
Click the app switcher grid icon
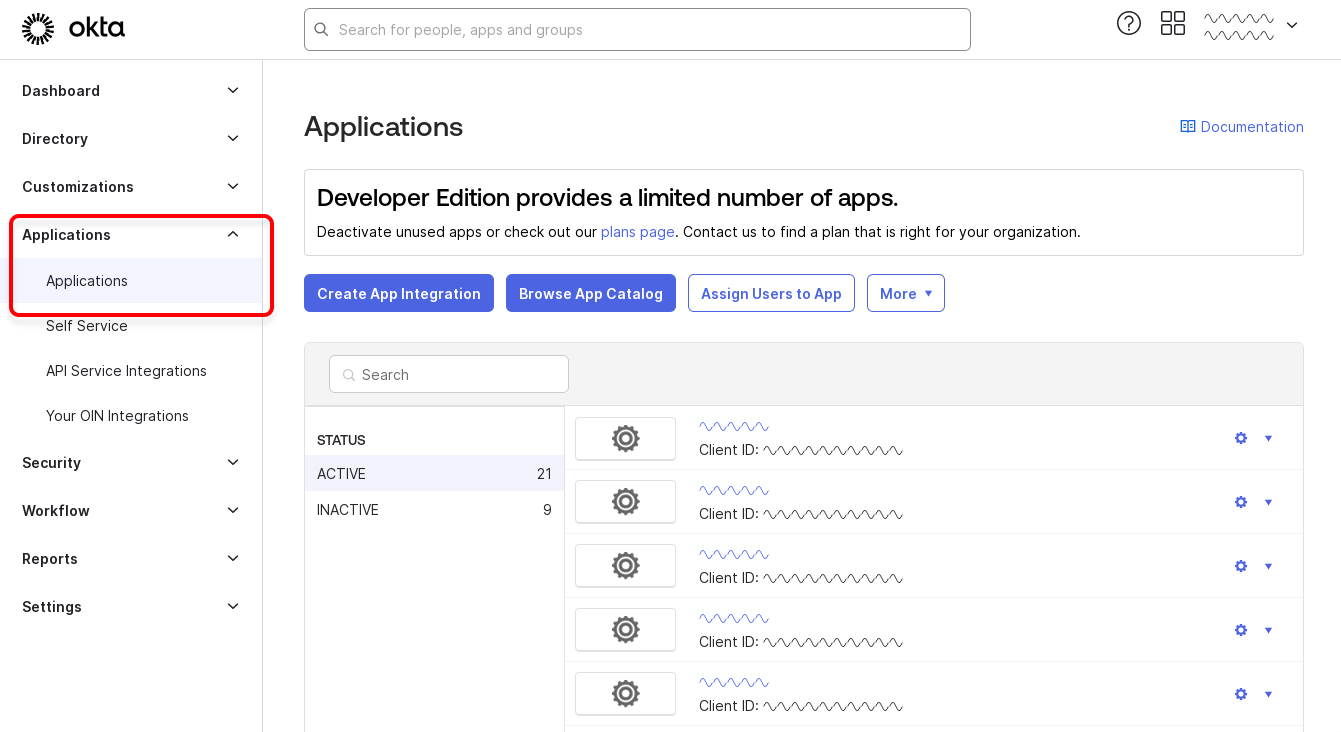point(1172,23)
